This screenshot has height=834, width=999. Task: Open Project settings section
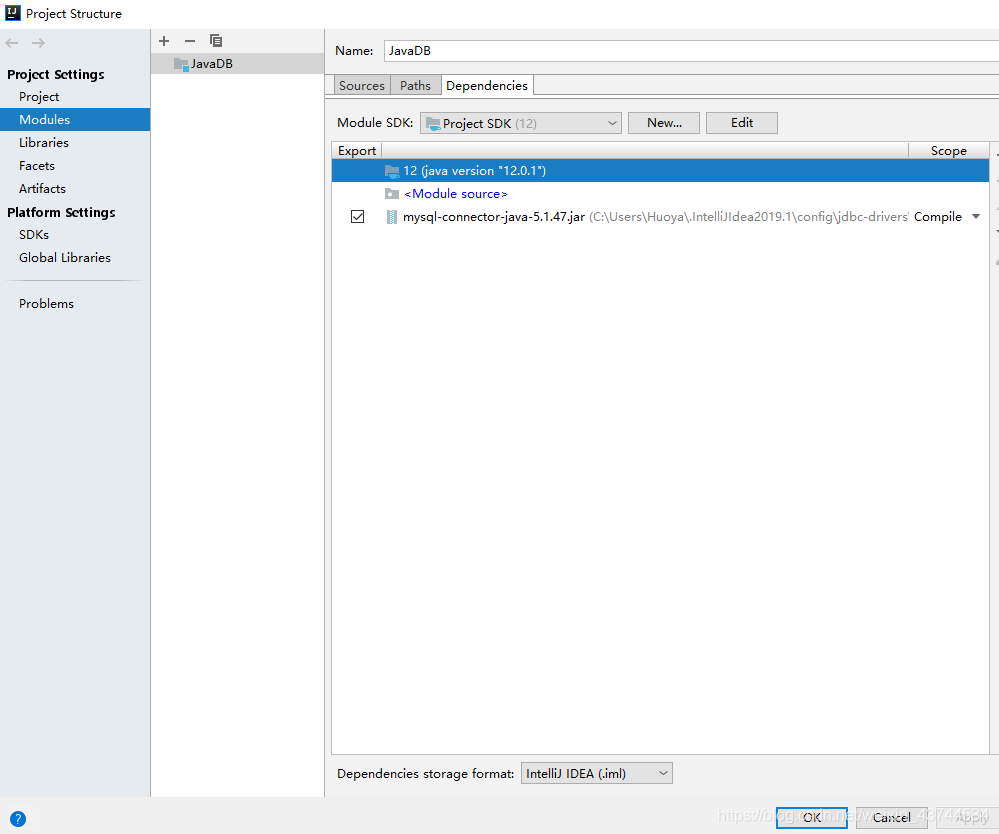(39, 97)
